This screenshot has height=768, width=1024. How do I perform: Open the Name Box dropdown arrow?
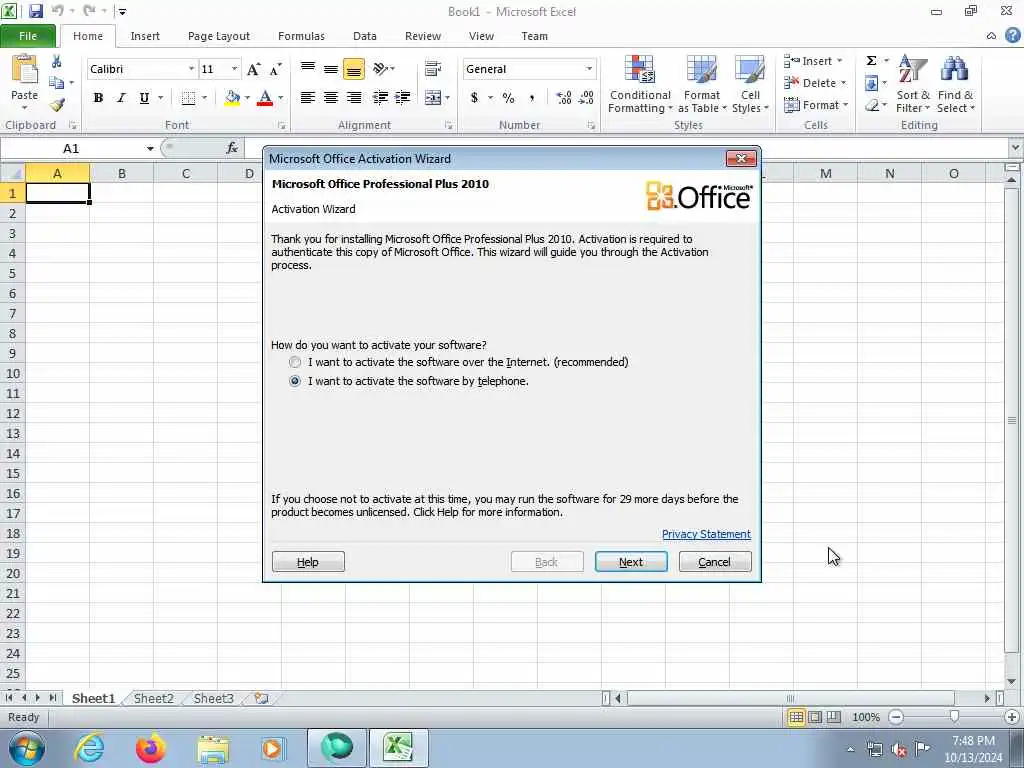pyautogui.click(x=150, y=149)
